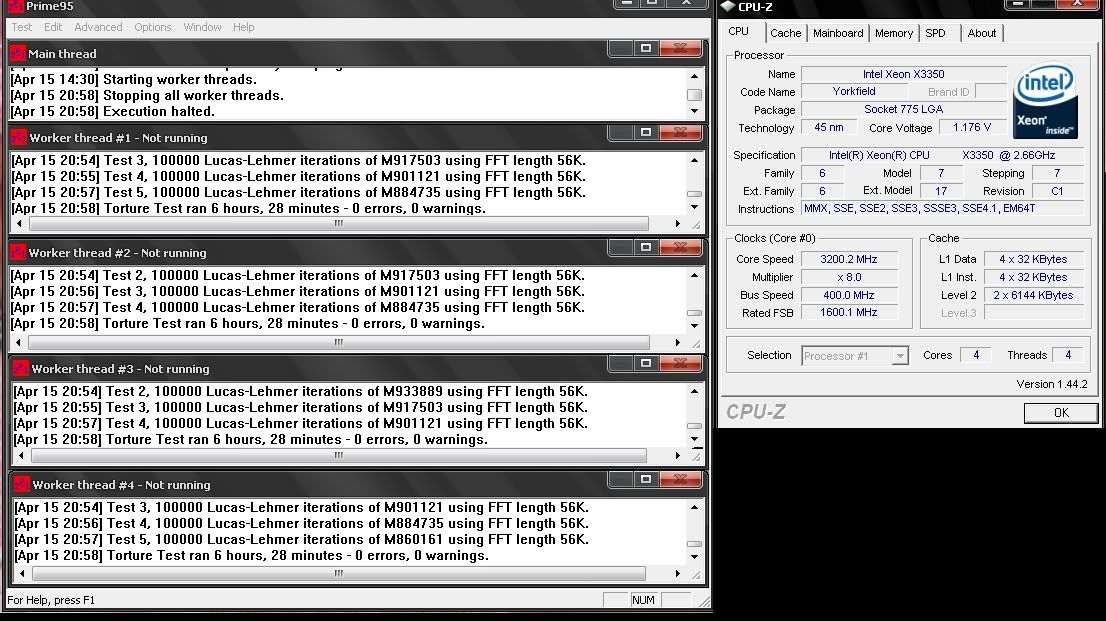Switch to the Memory tab in CPU-Z
The image size is (1106, 621).
coord(894,33)
